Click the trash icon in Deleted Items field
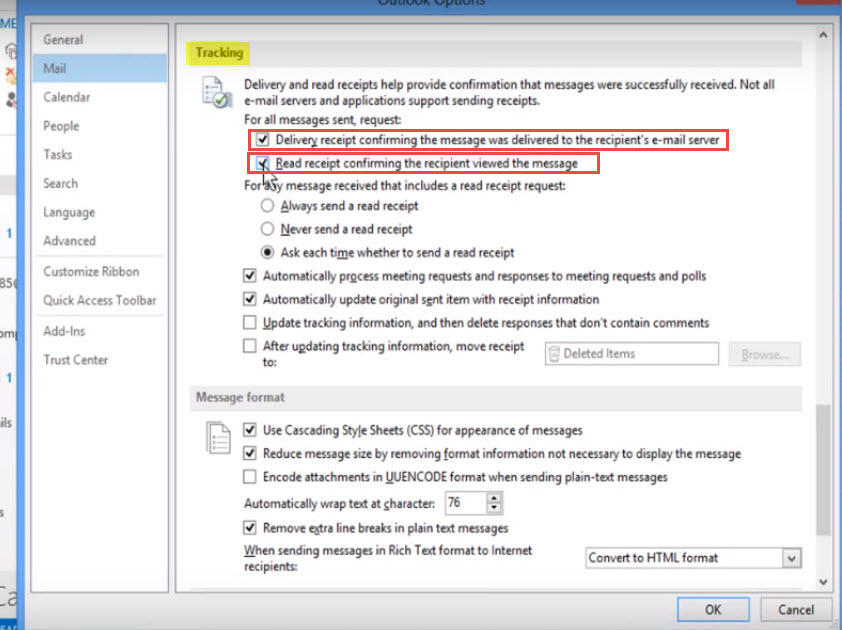This screenshot has height=630, width=842. pos(554,354)
